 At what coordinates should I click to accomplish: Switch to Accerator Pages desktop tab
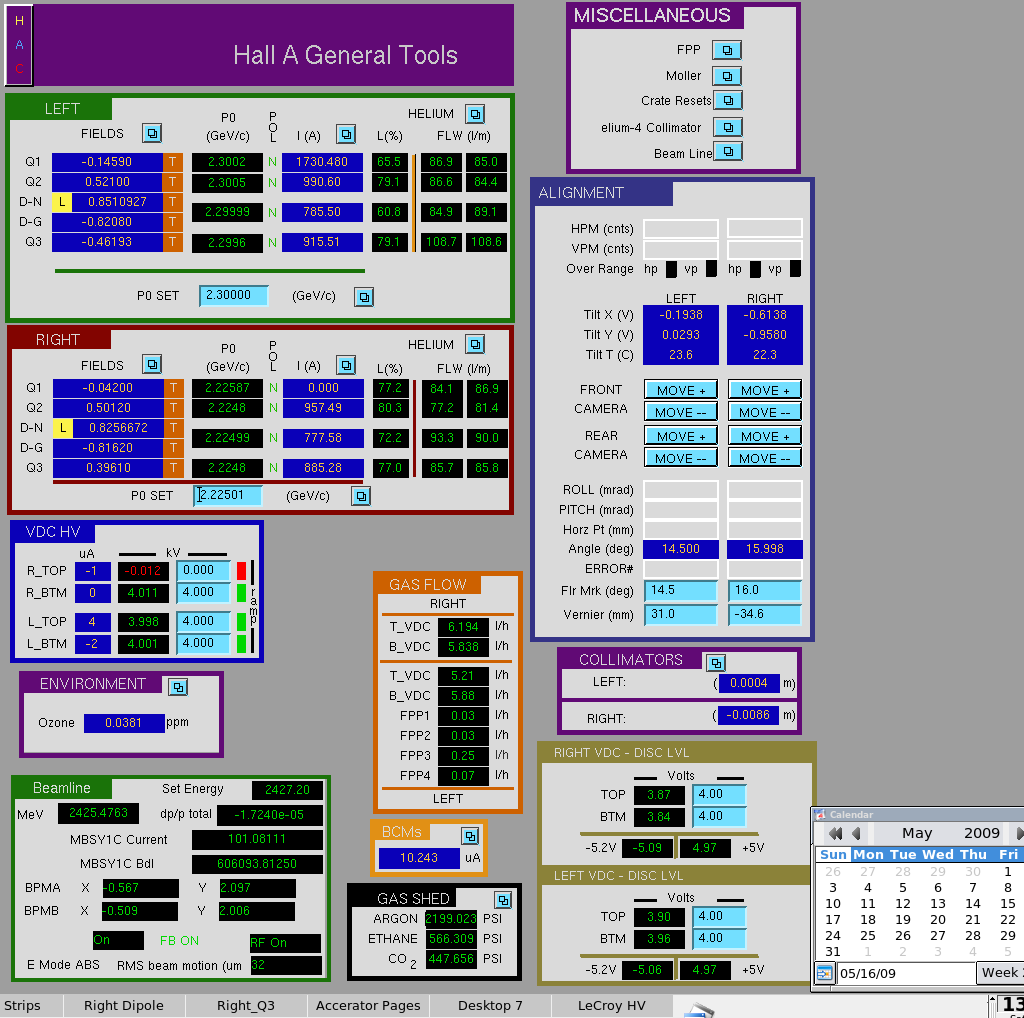(368, 1006)
